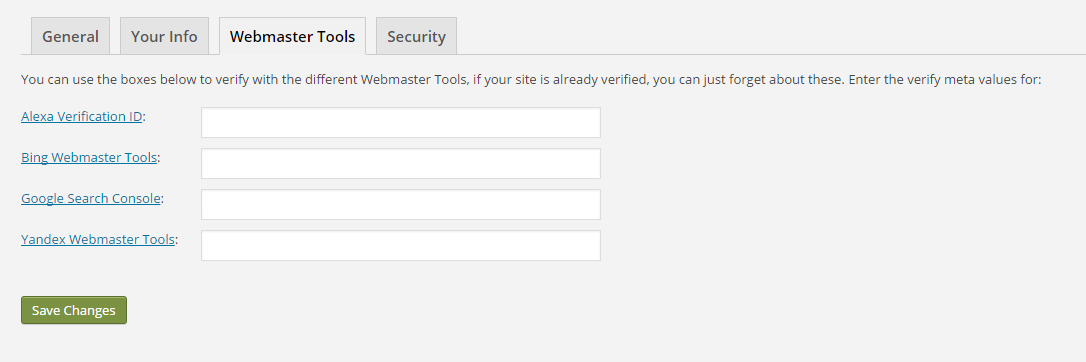Viewport: 1086px width, 362px height.
Task: Click the tab right of Webmaster Tools
Action: click(x=416, y=36)
